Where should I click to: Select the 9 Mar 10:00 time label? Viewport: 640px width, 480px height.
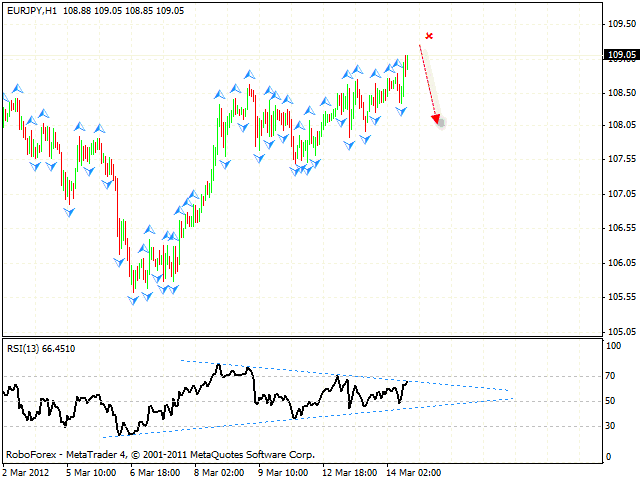click(284, 471)
